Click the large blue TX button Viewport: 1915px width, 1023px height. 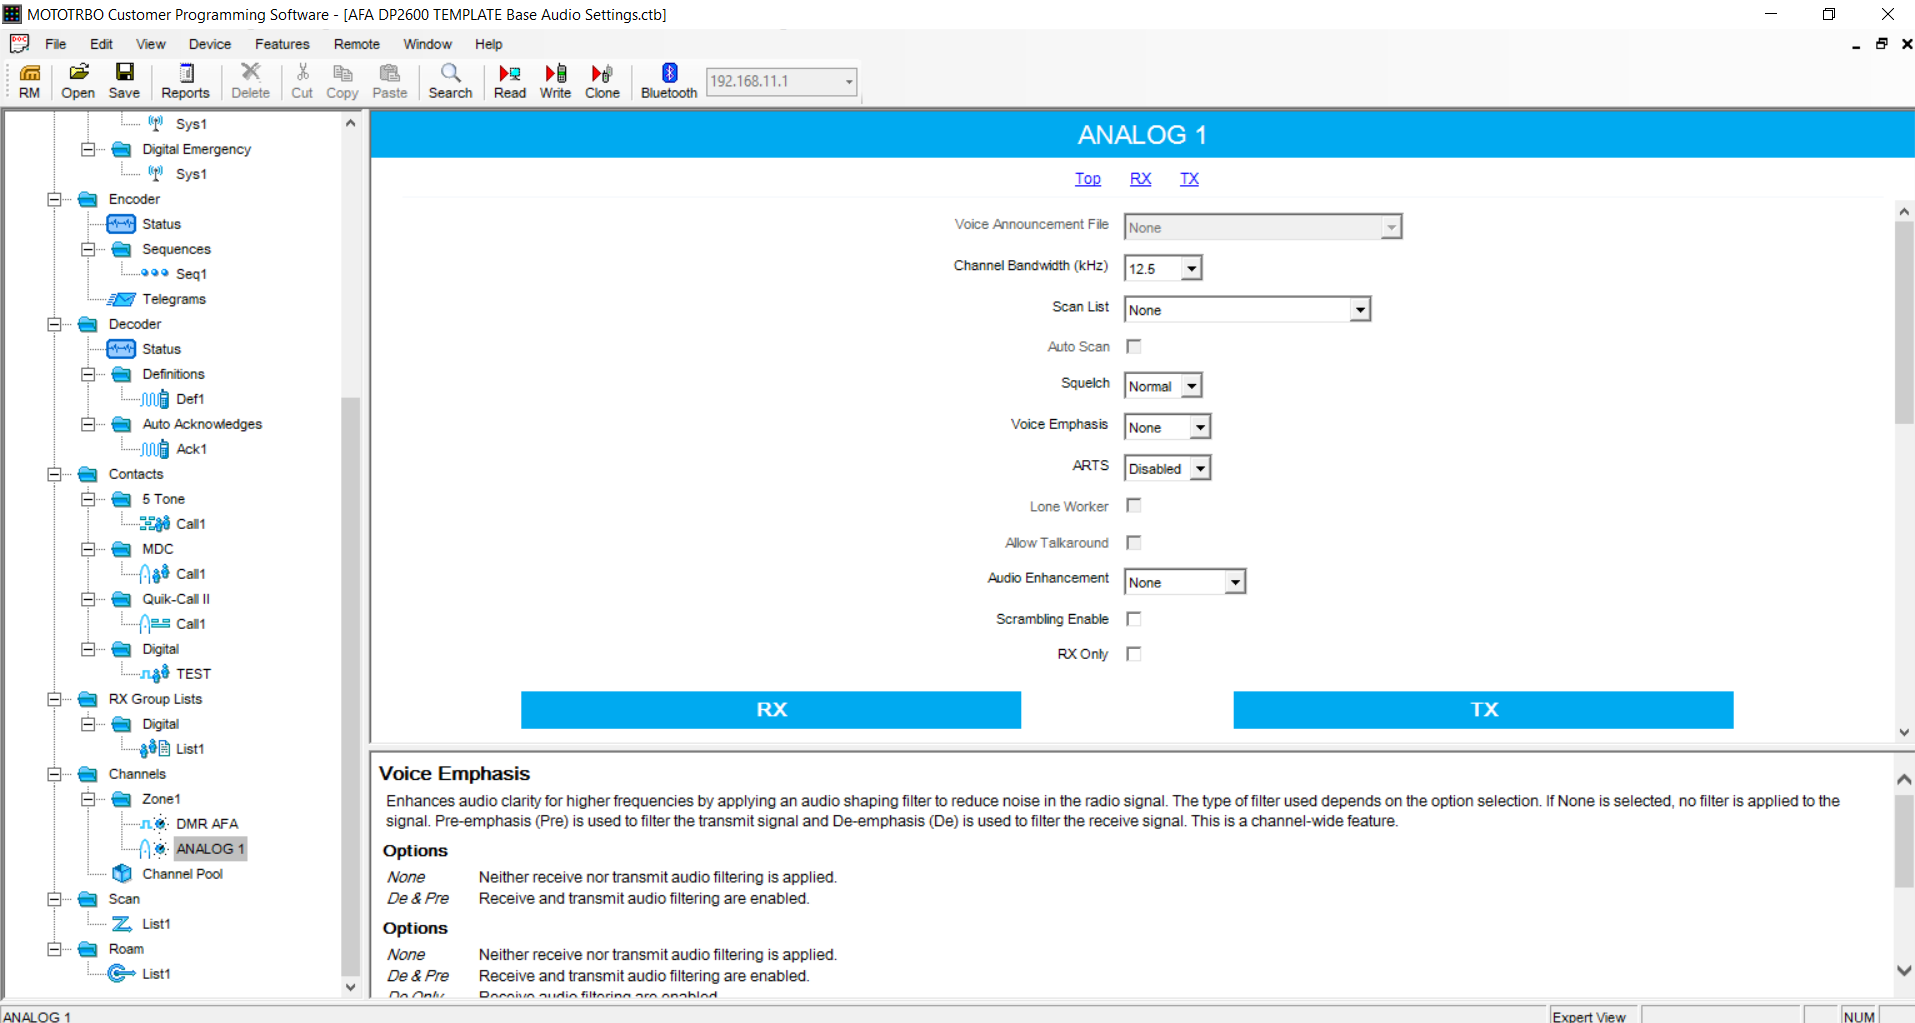coord(1484,710)
